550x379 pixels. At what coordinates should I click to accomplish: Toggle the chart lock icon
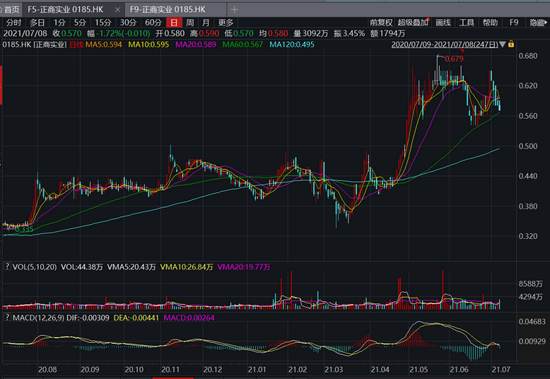click(511, 44)
